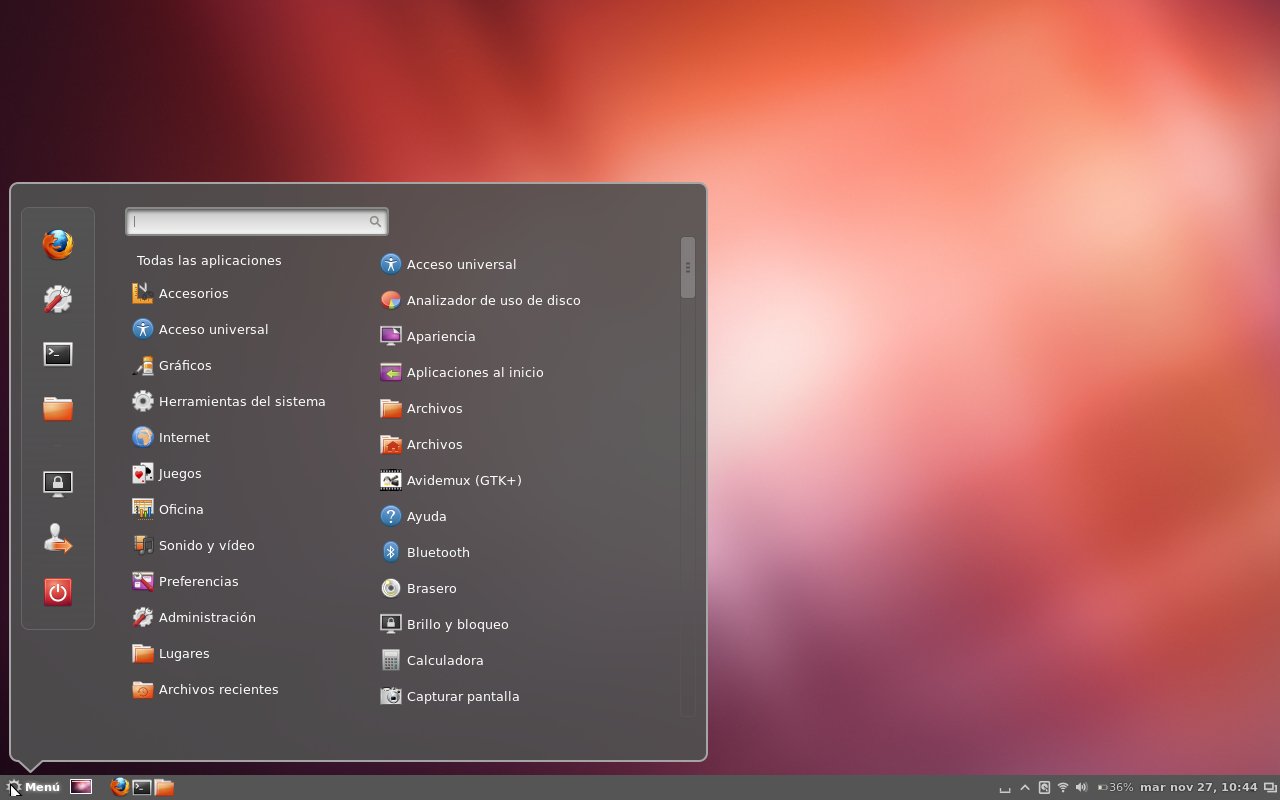
Task: Open the Terminal launcher in the bottom panel
Action: pos(142,787)
